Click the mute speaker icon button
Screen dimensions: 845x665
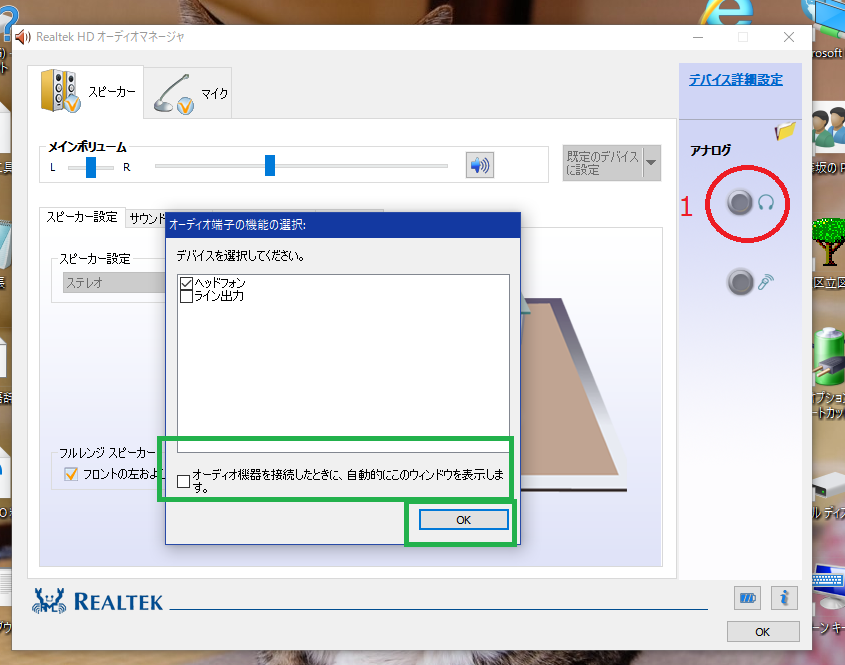[x=480, y=165]
